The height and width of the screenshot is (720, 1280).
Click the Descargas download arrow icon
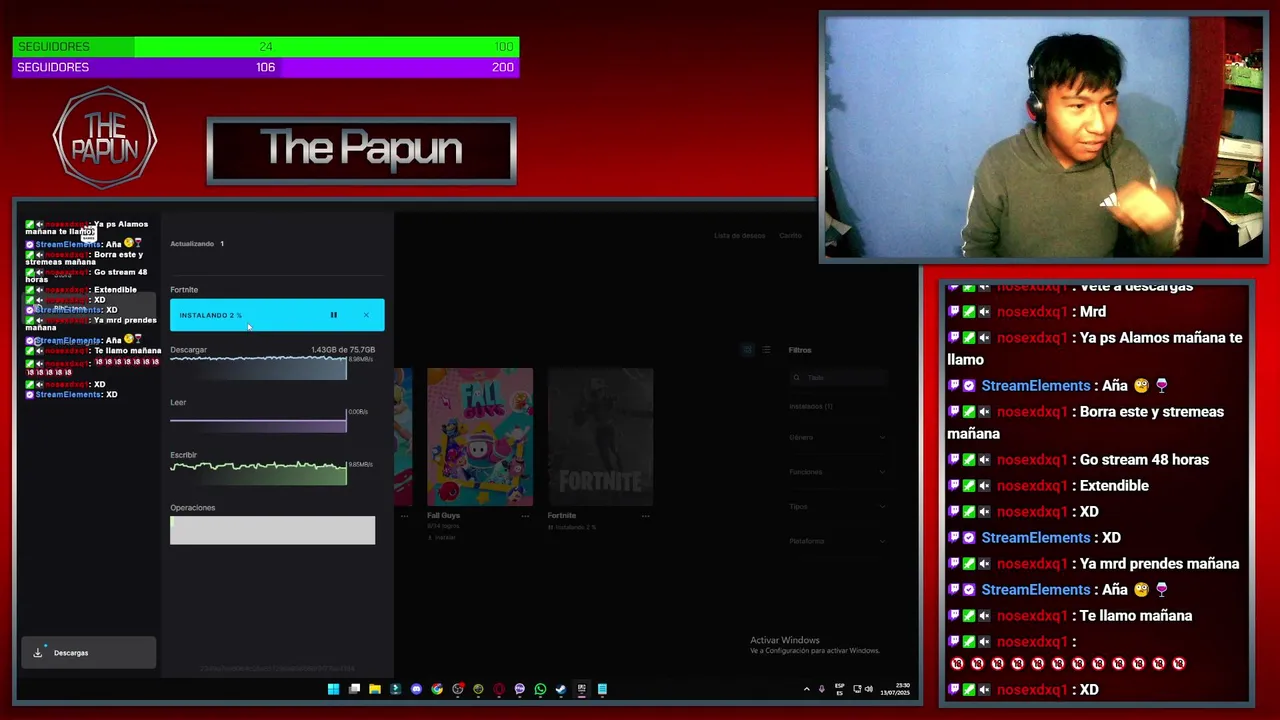pyautogui.click(x=38, y=653)
